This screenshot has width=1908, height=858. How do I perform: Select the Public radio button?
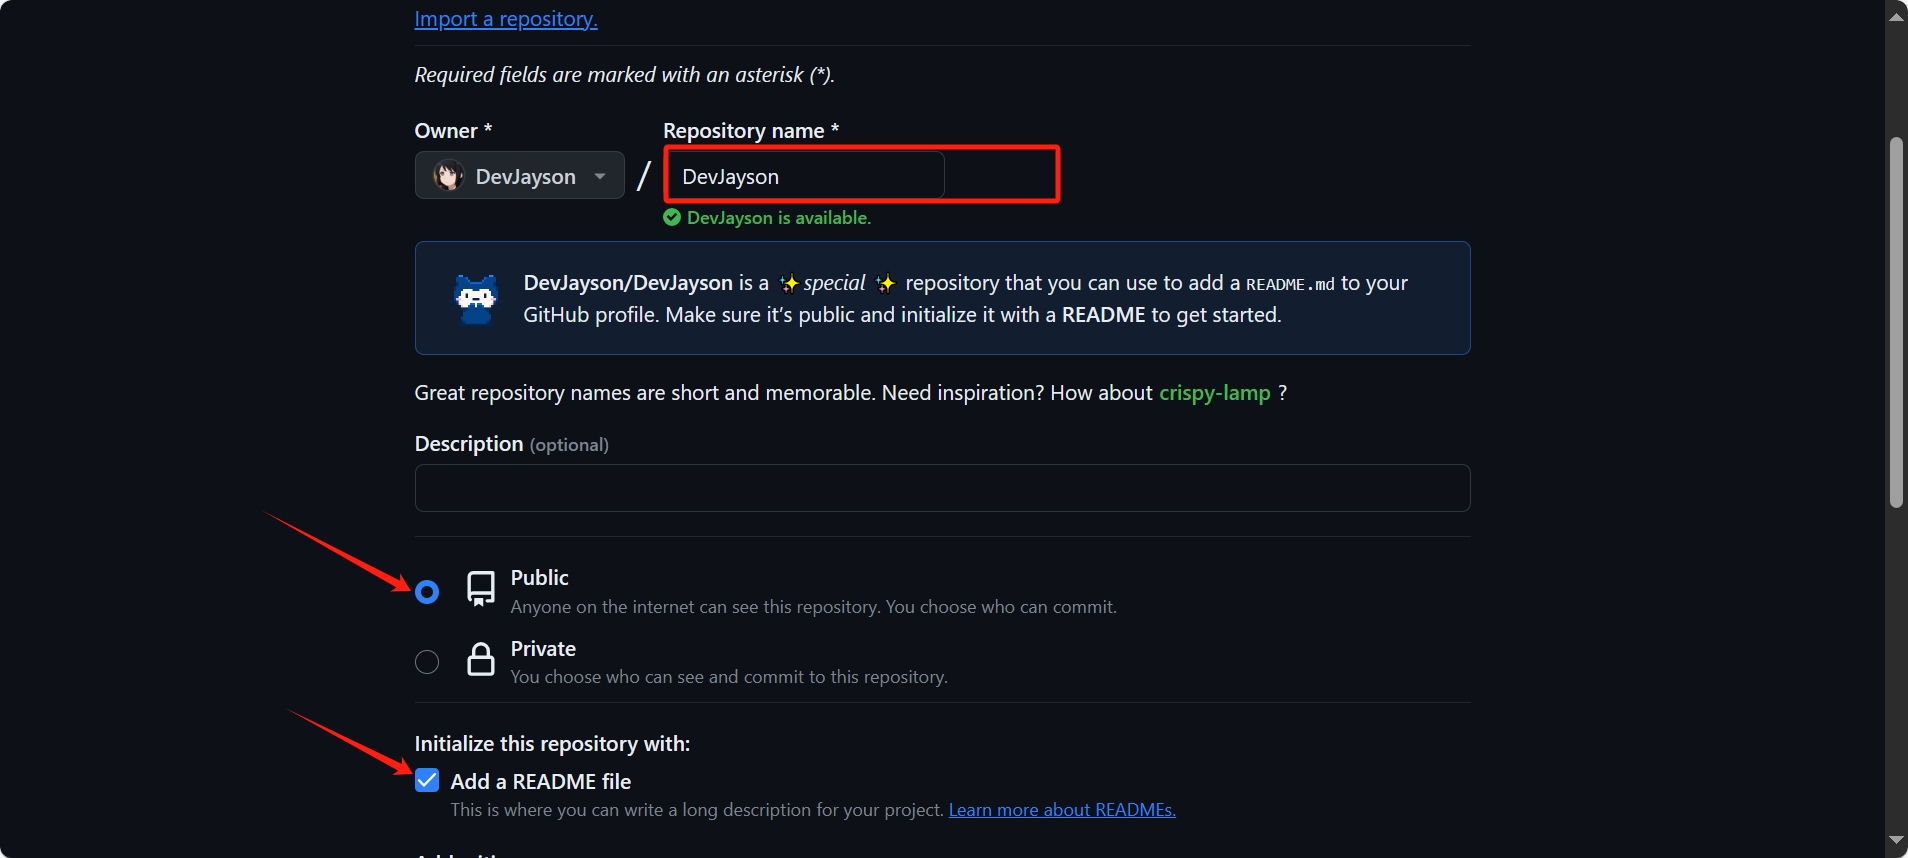pyautogui.click(x=427, y=592)
